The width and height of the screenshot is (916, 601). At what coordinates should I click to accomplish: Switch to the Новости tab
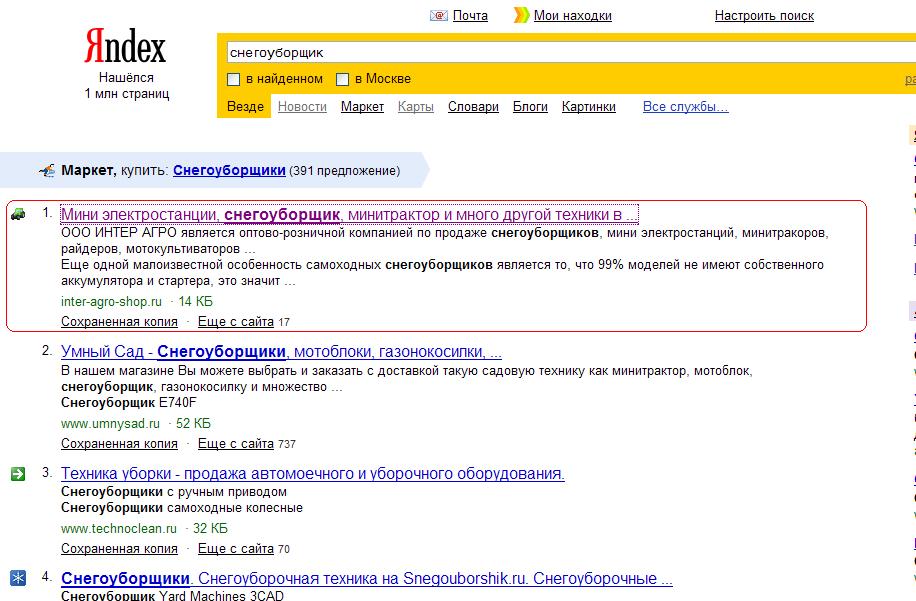[302, 107]
